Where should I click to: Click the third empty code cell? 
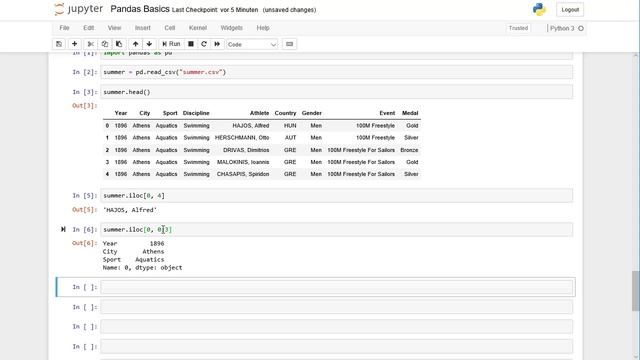click(336, 327)
